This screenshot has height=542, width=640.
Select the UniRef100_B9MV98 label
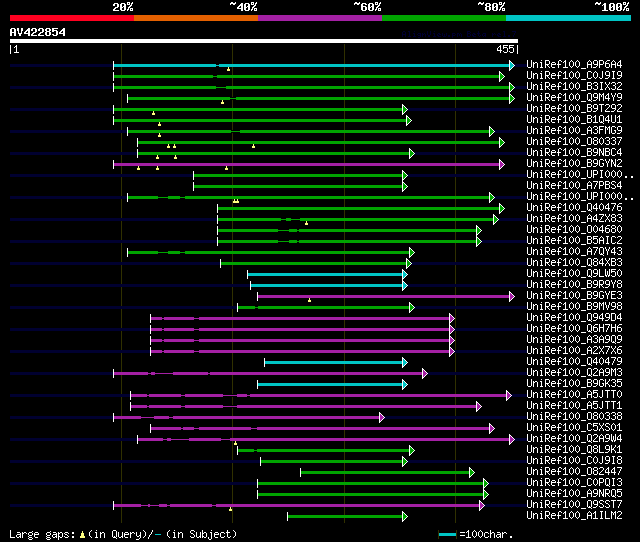point(574,307)
